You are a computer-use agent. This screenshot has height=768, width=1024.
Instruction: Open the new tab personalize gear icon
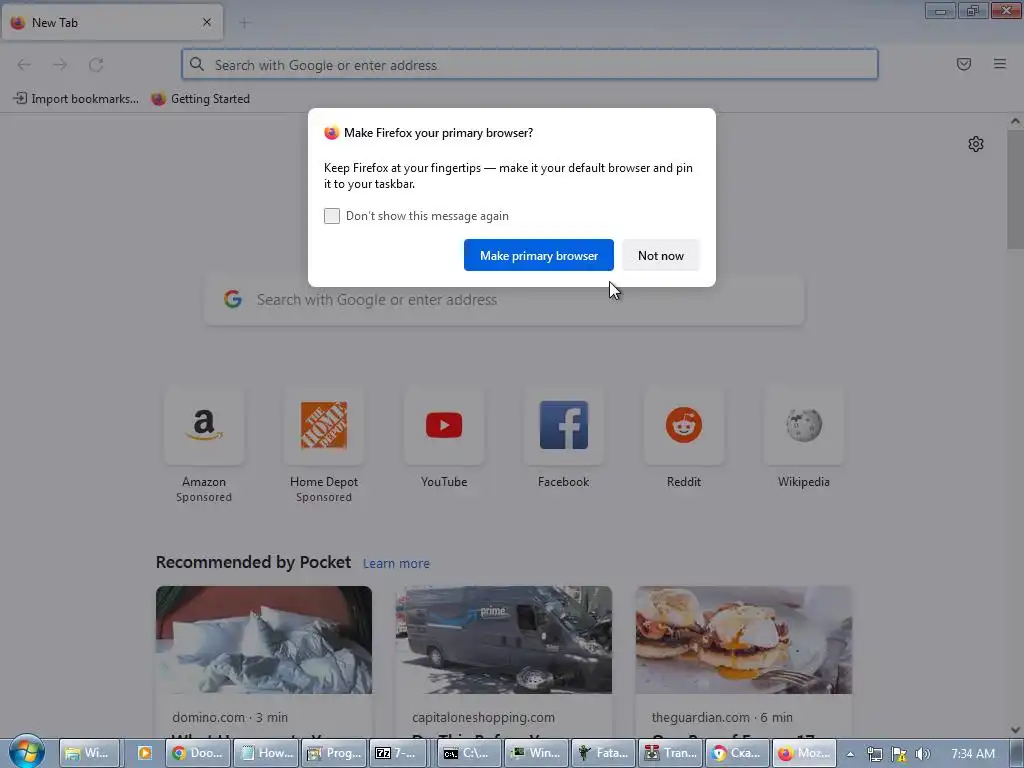976,144
